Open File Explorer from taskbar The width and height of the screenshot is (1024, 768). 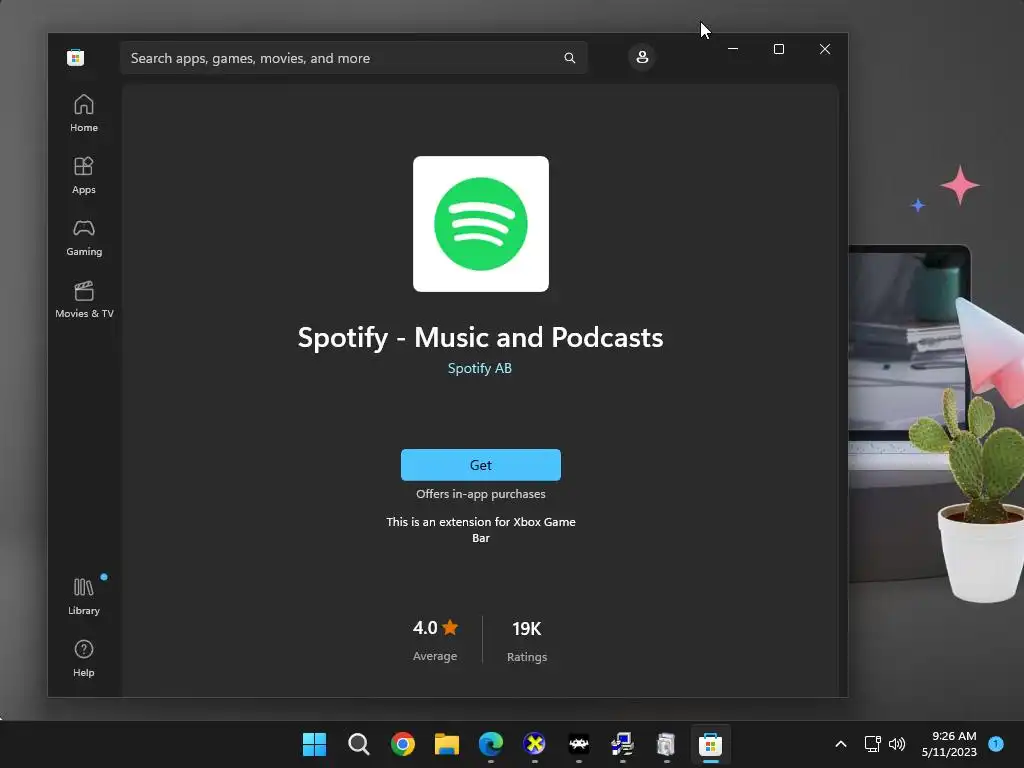pos(447,744)
